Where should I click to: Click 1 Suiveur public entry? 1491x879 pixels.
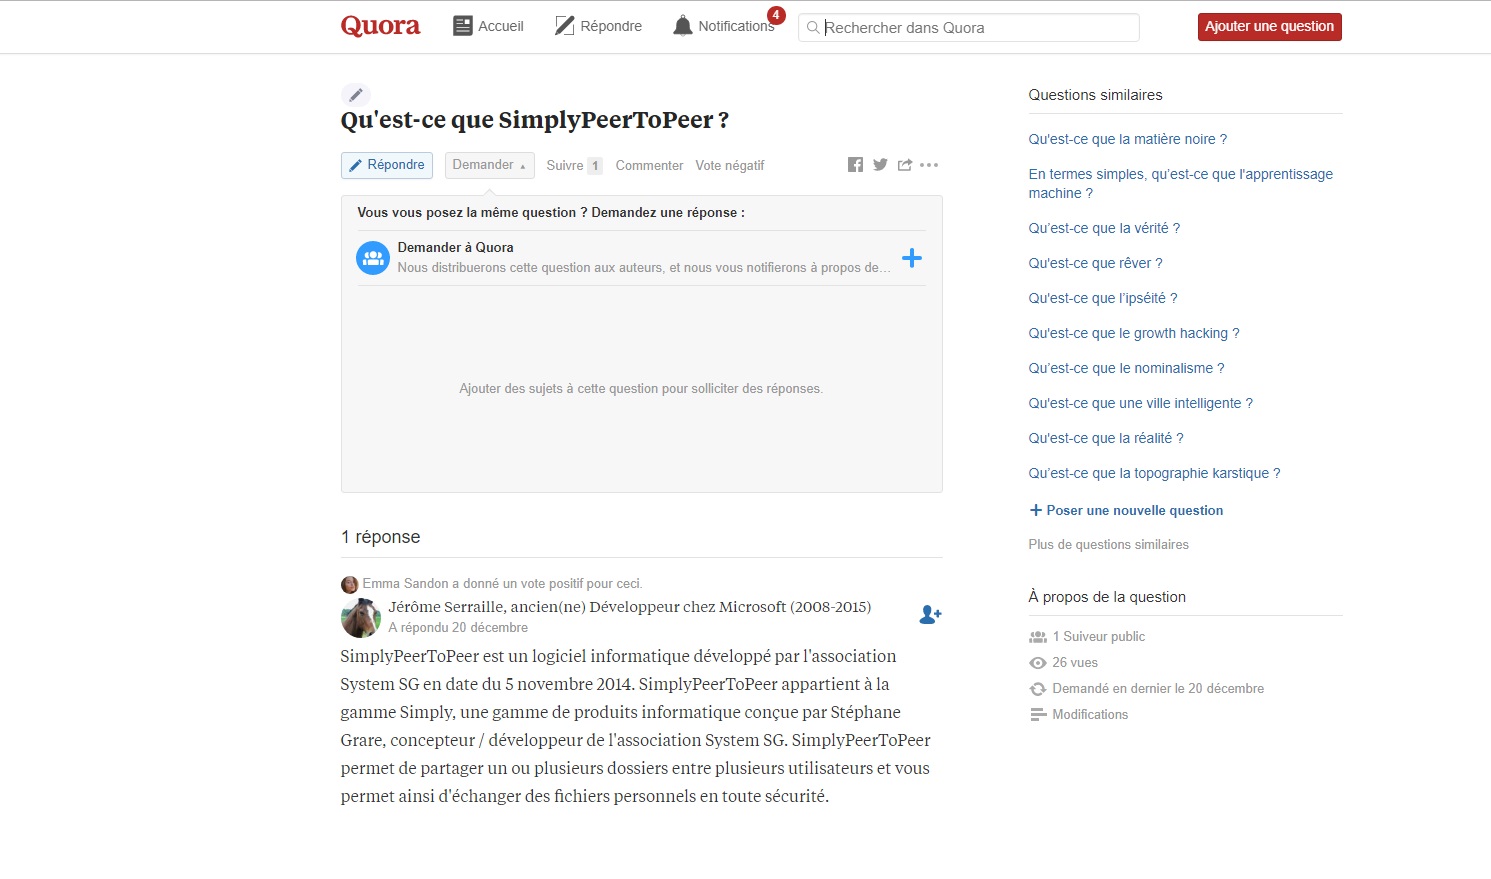[x=1087, y=637]
